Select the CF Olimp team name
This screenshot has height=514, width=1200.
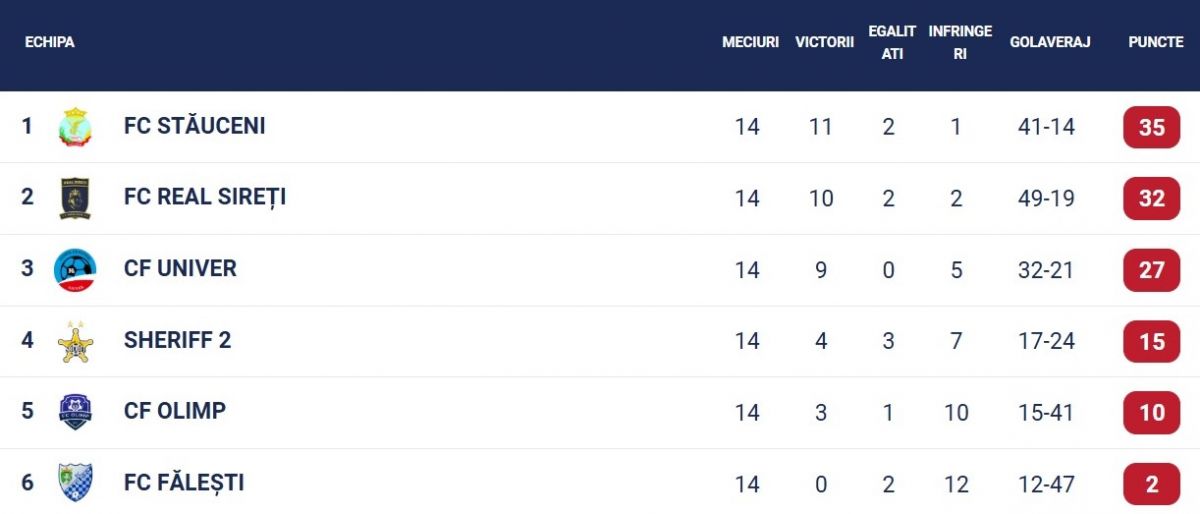(x=175, y=412)
